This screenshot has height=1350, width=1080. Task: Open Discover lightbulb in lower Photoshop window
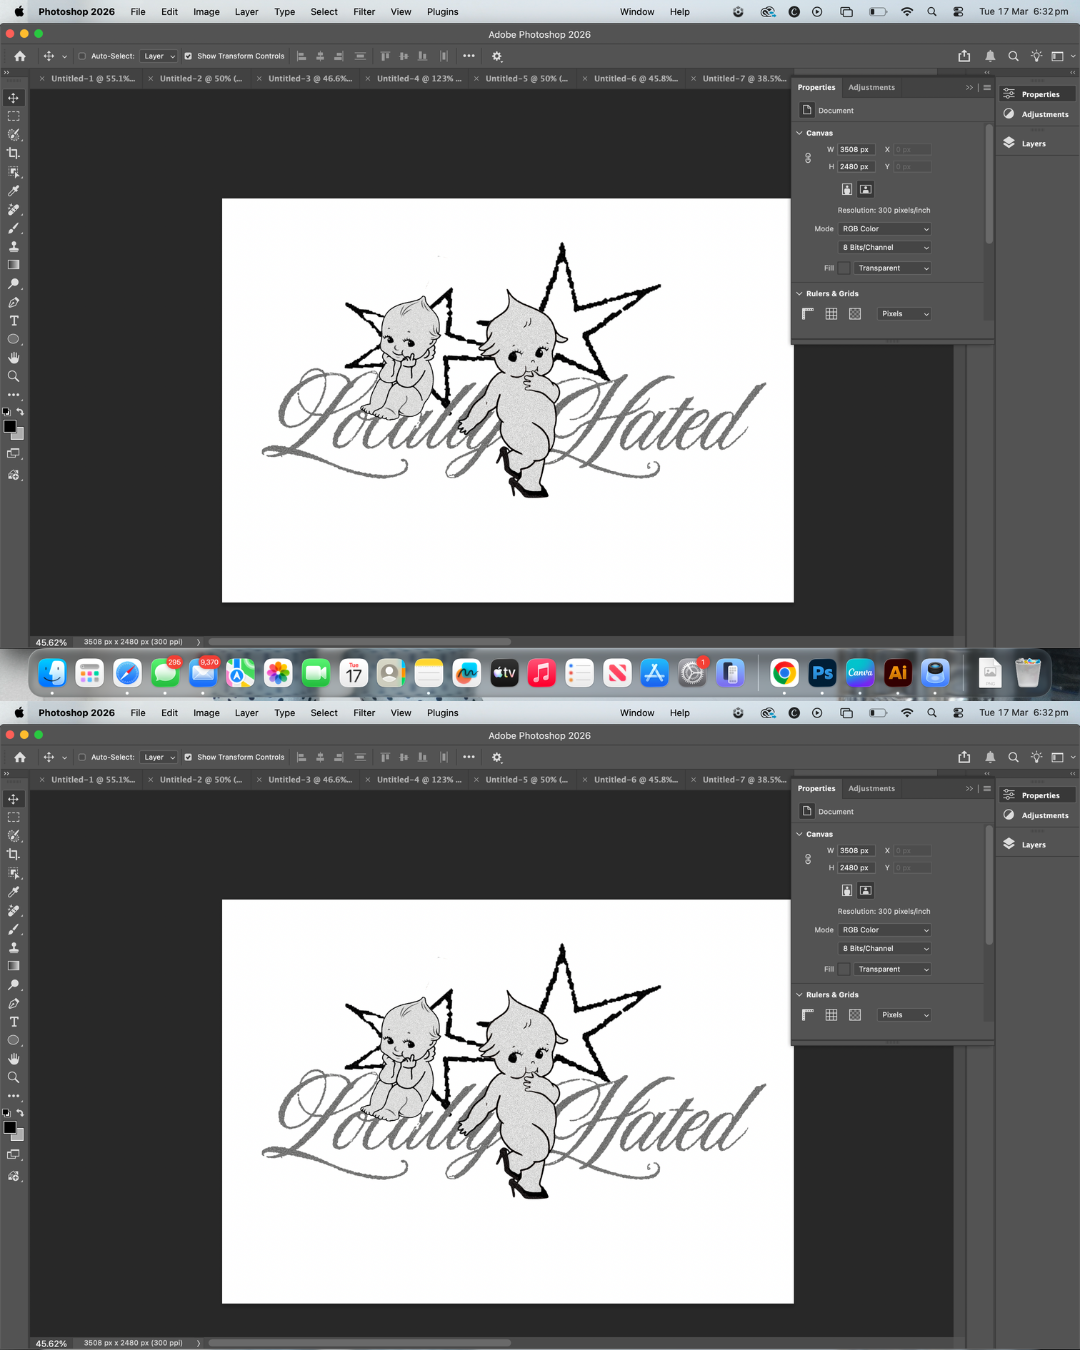tap(1036, 757)
